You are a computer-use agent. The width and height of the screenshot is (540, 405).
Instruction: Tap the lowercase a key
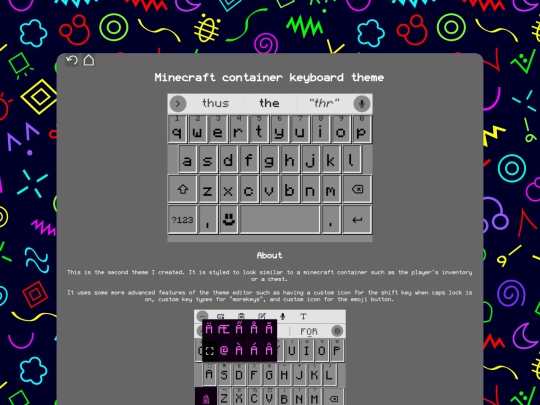click(x=187, y=159)
